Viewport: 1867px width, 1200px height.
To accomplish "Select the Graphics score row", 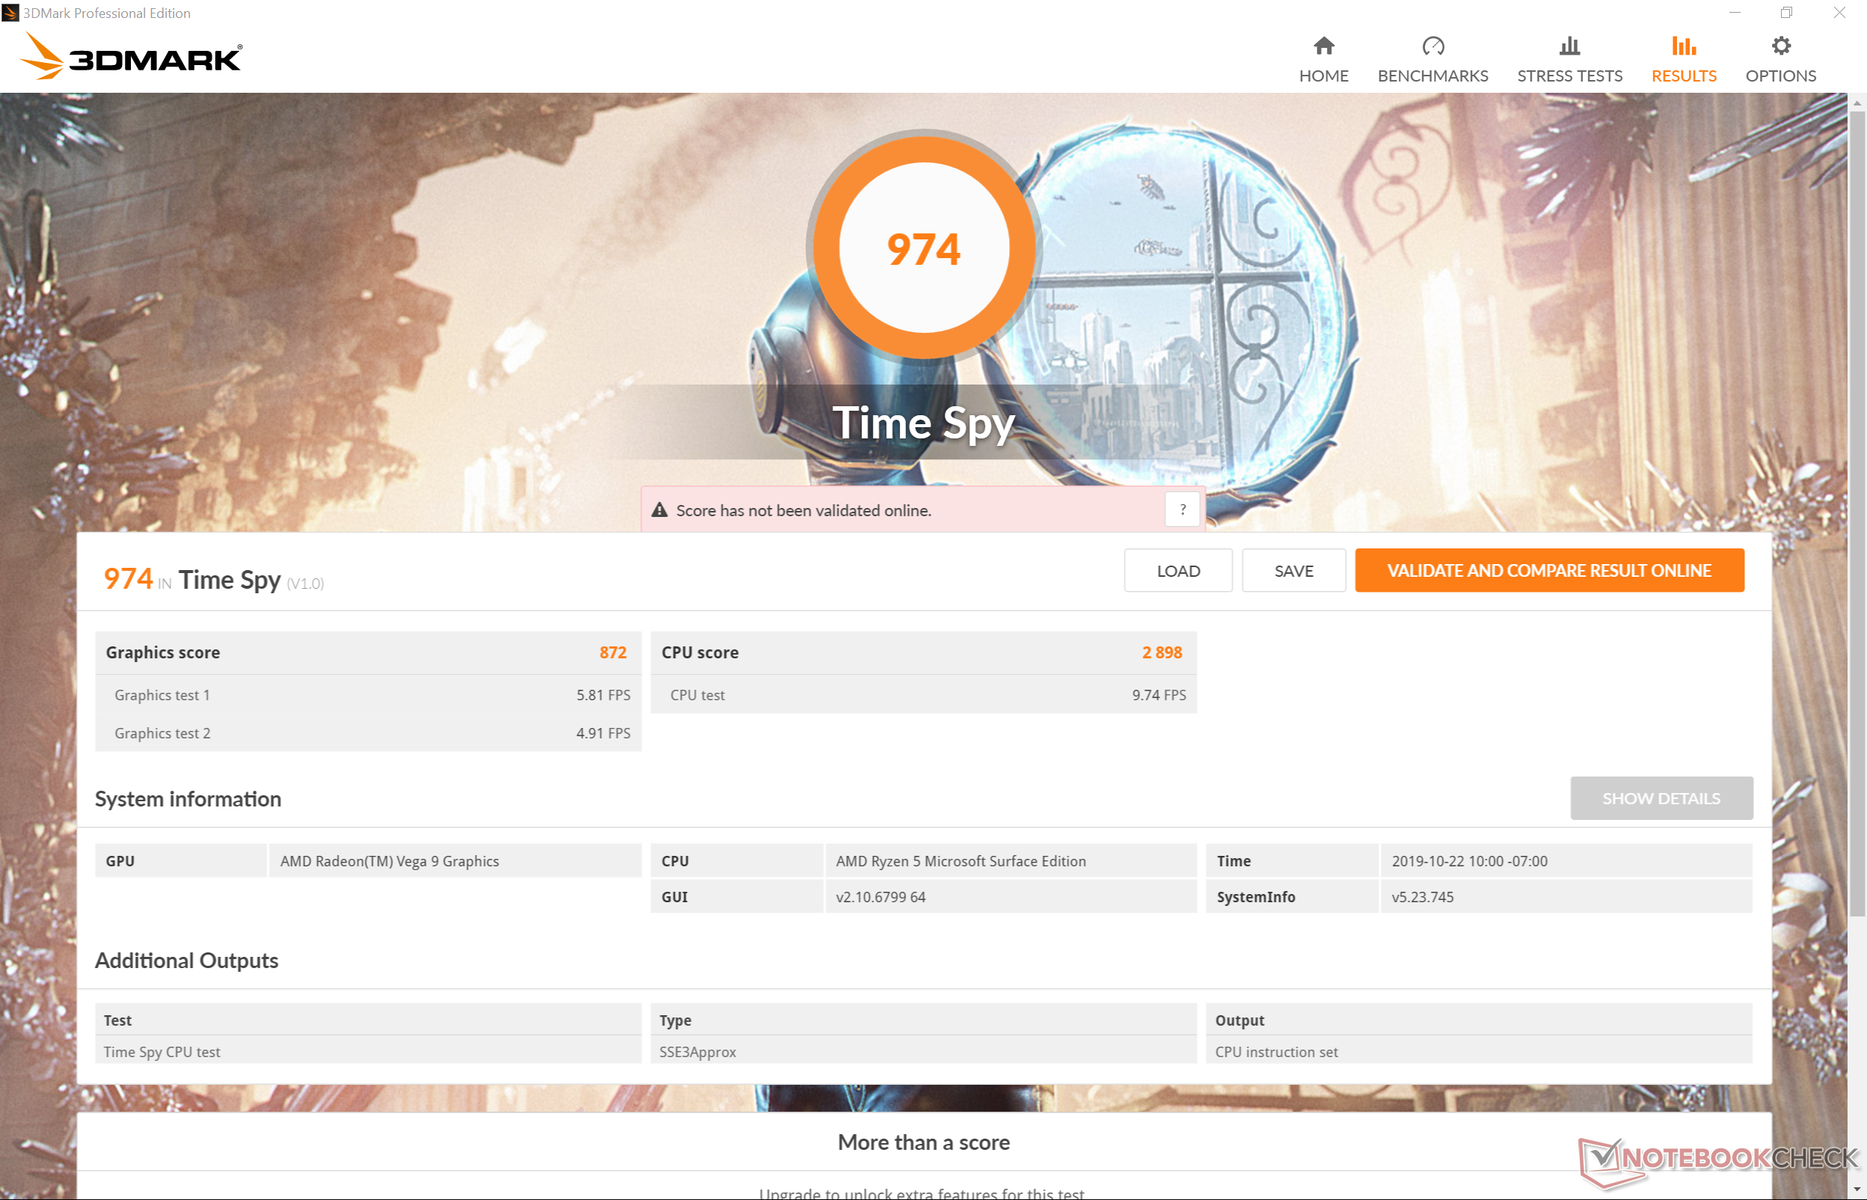I will [x=367, y=652].
